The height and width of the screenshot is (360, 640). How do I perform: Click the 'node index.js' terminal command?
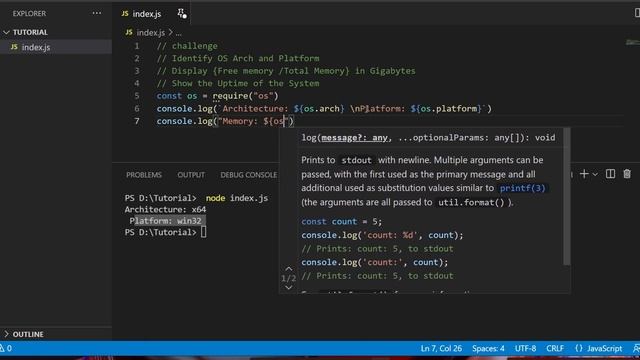tap(237, 198)
